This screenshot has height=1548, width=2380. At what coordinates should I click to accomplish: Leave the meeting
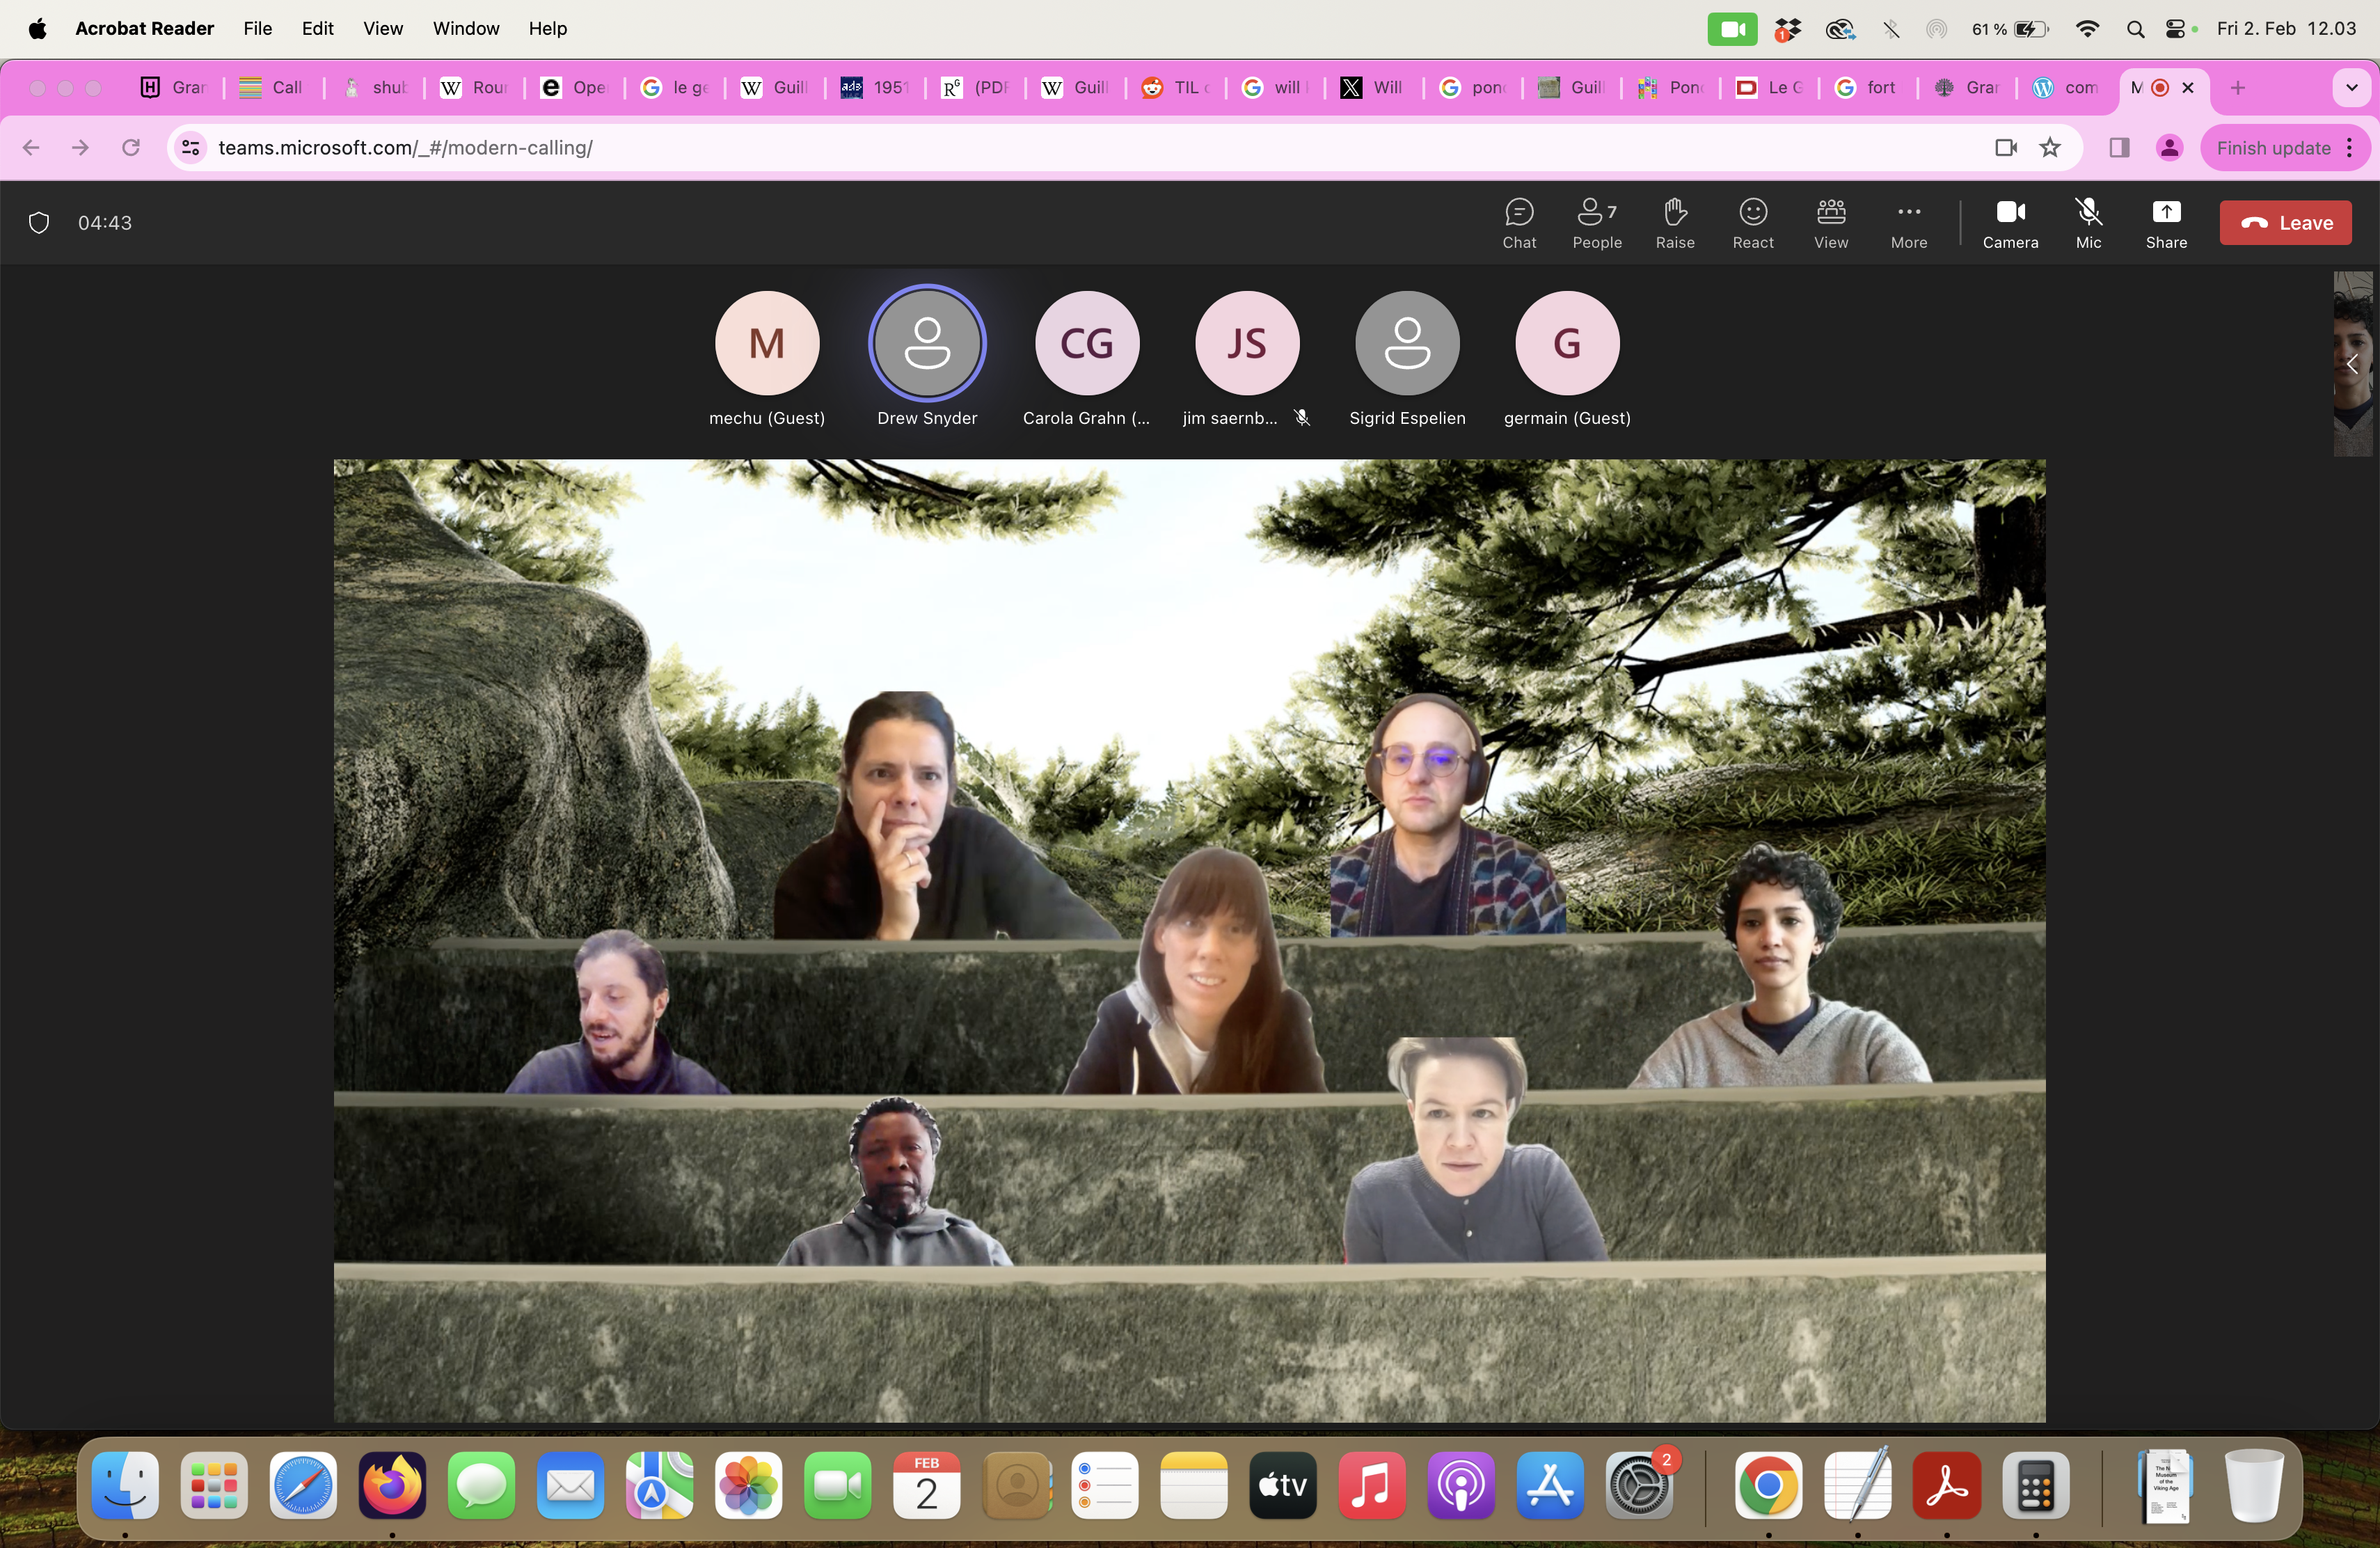[2285, 223]
